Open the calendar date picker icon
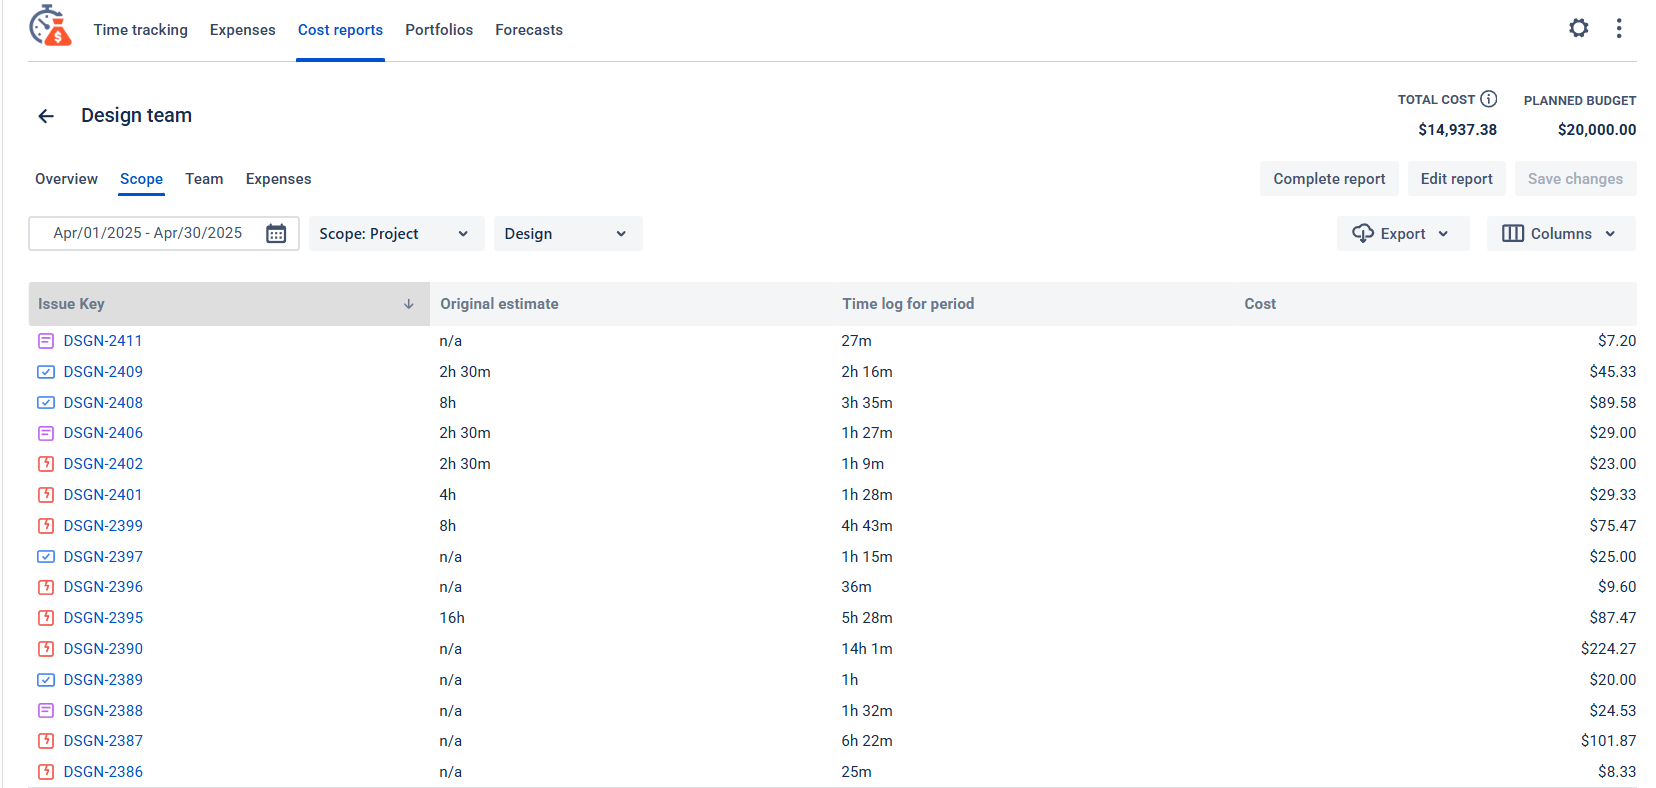Screen dimensions: 1656x788 (276, 234)
